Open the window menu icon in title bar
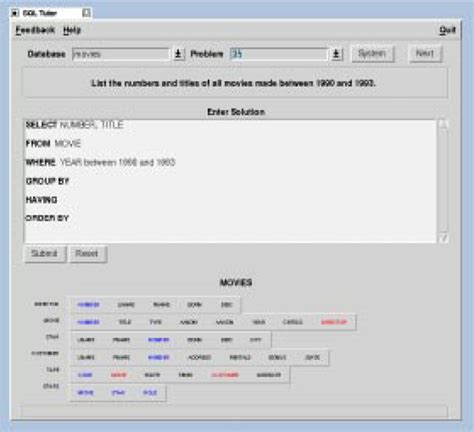Image resolution: width=474 pixels, height=432 pixels. [15, 13]
